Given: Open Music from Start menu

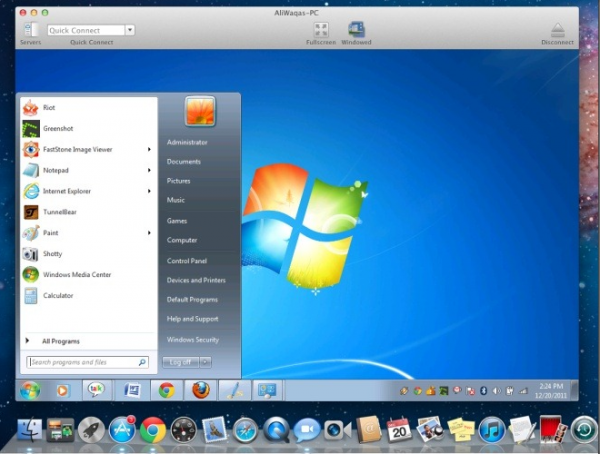Looking at the screenshot, I should click(x=176, y=200).
